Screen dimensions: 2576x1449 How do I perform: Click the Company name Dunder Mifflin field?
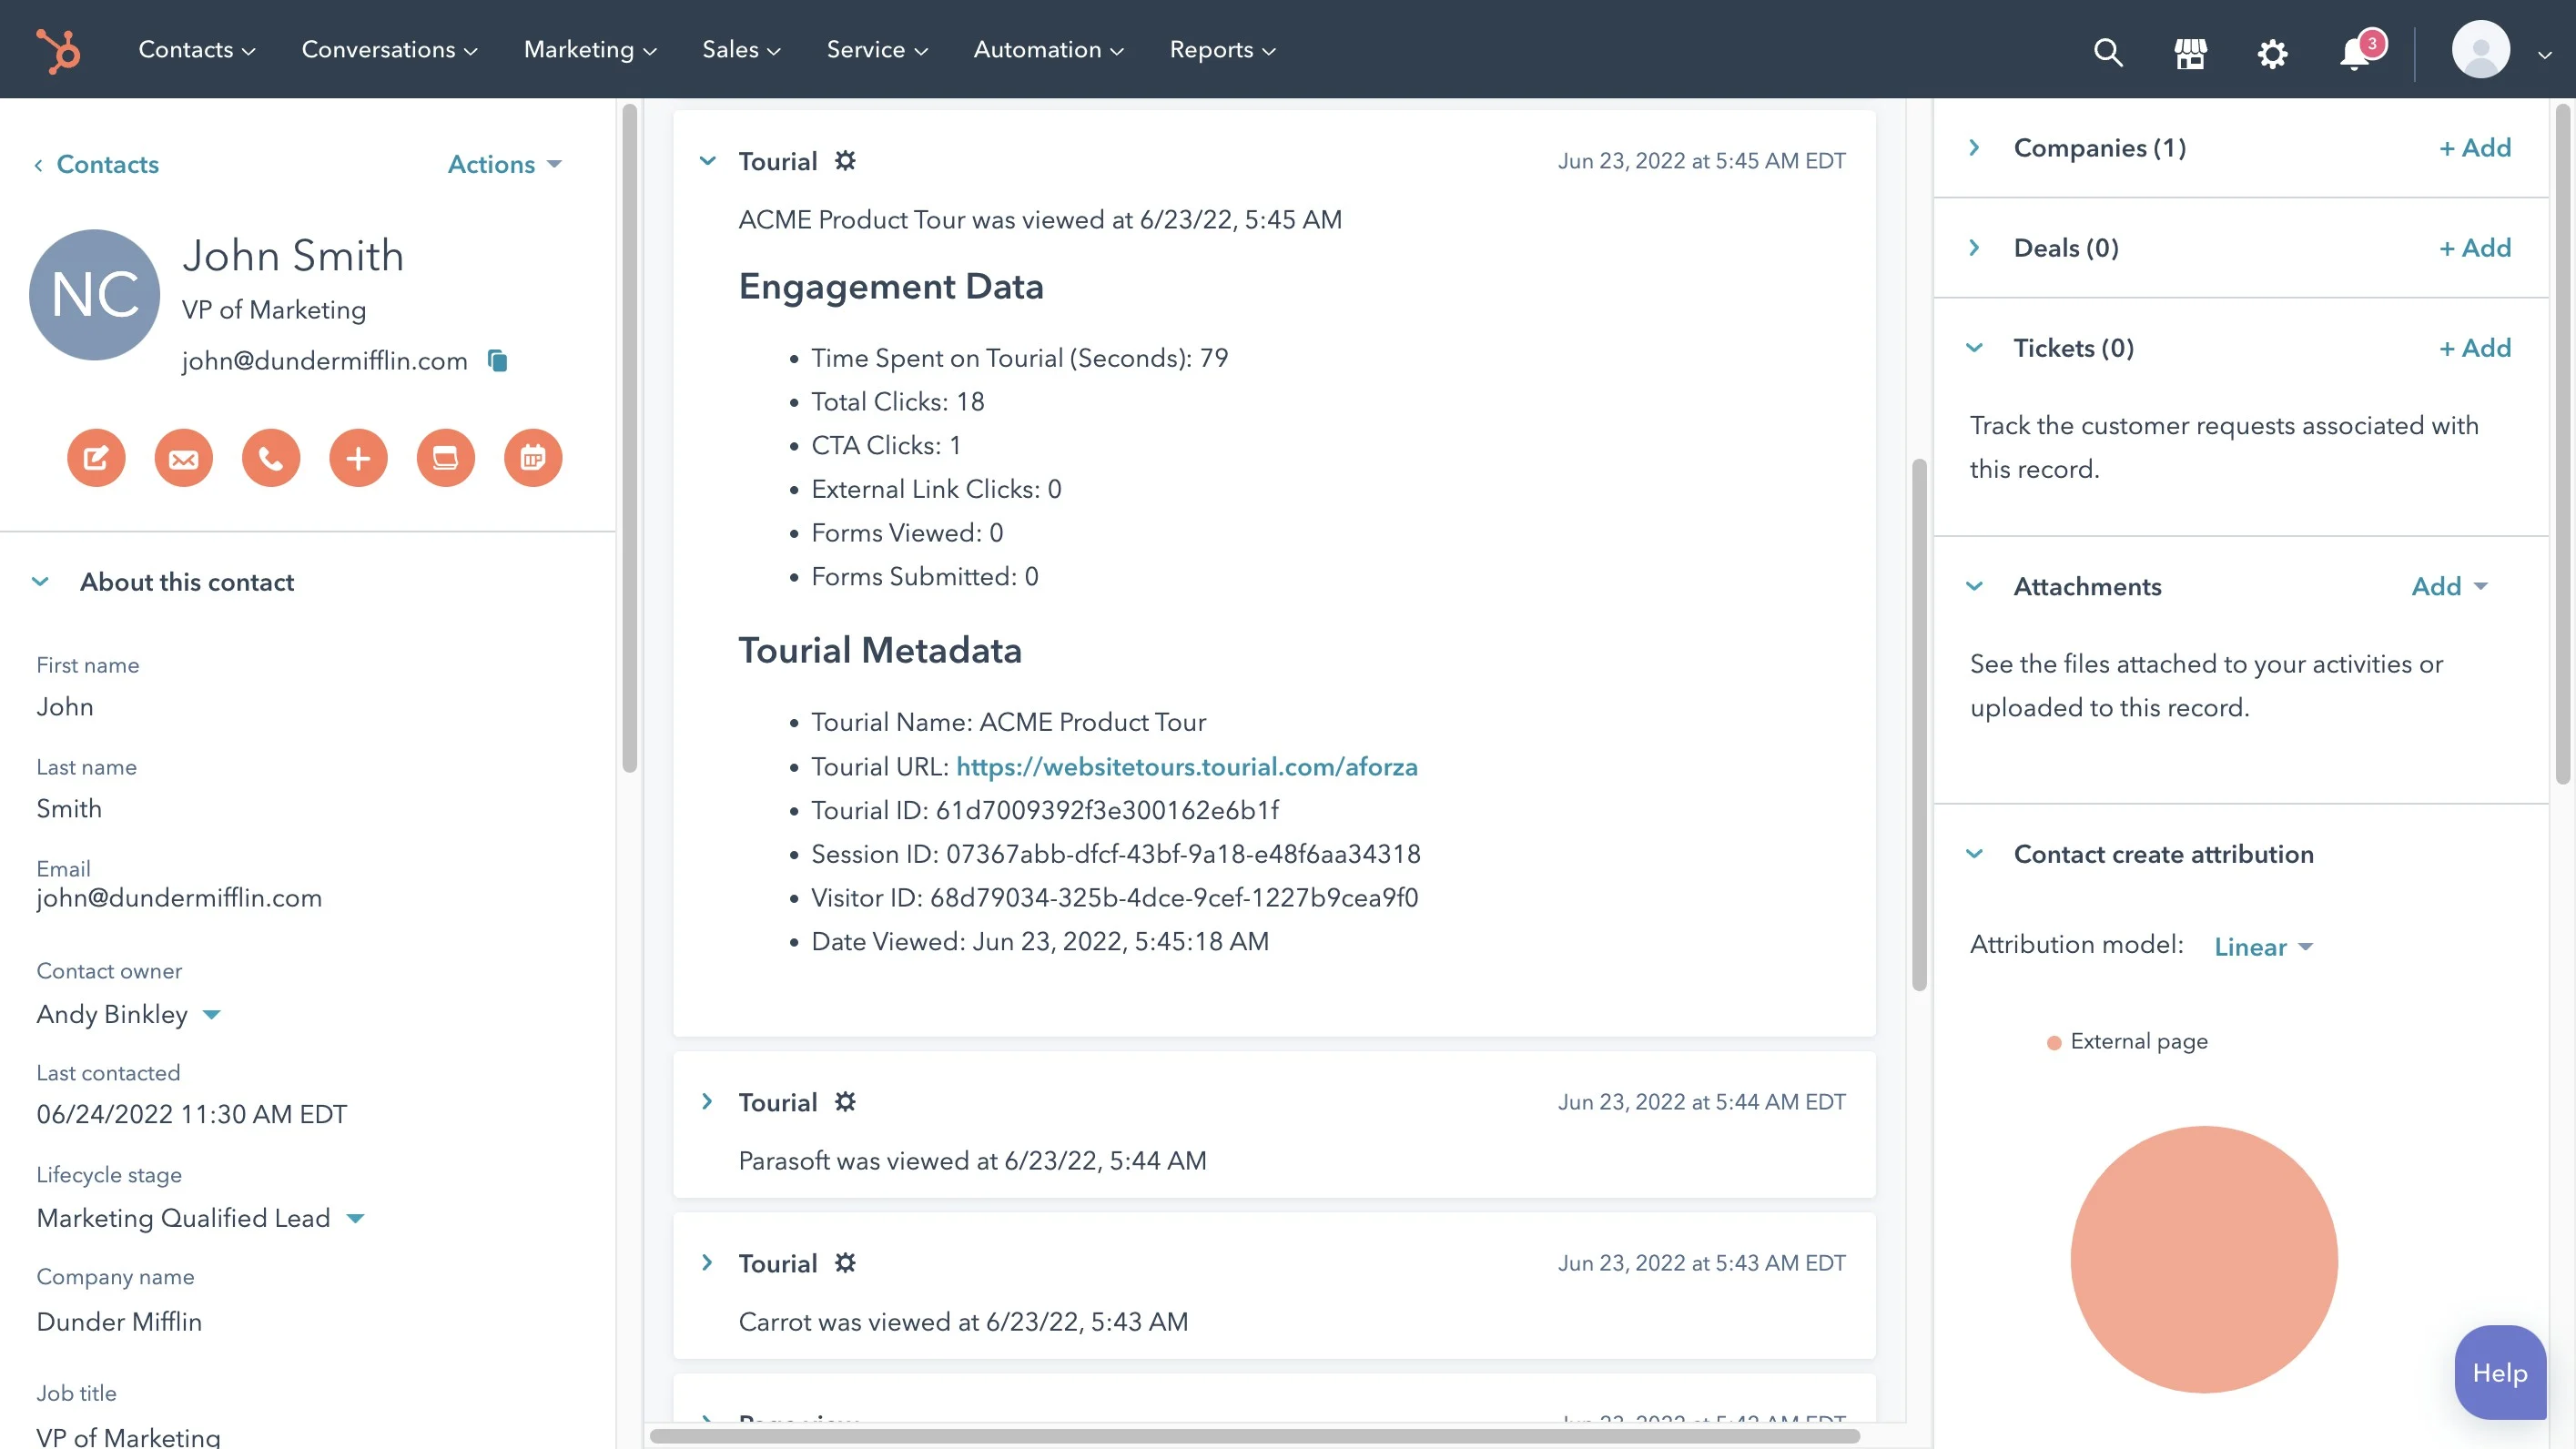[119, 1321]
